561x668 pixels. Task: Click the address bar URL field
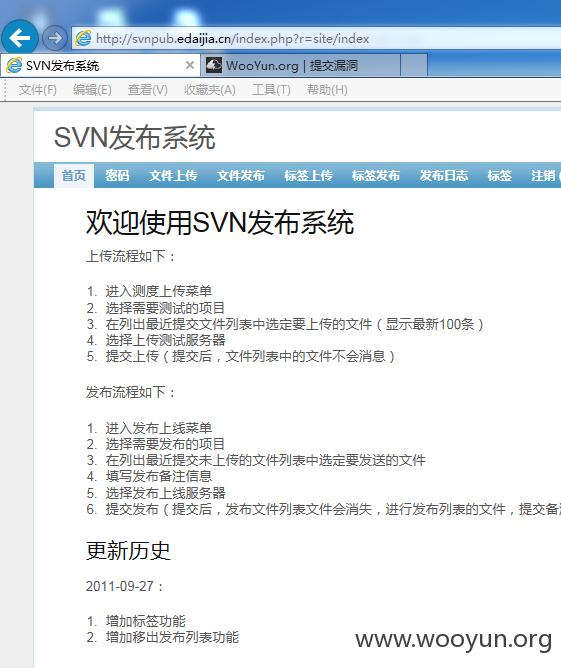coord(316,39)
